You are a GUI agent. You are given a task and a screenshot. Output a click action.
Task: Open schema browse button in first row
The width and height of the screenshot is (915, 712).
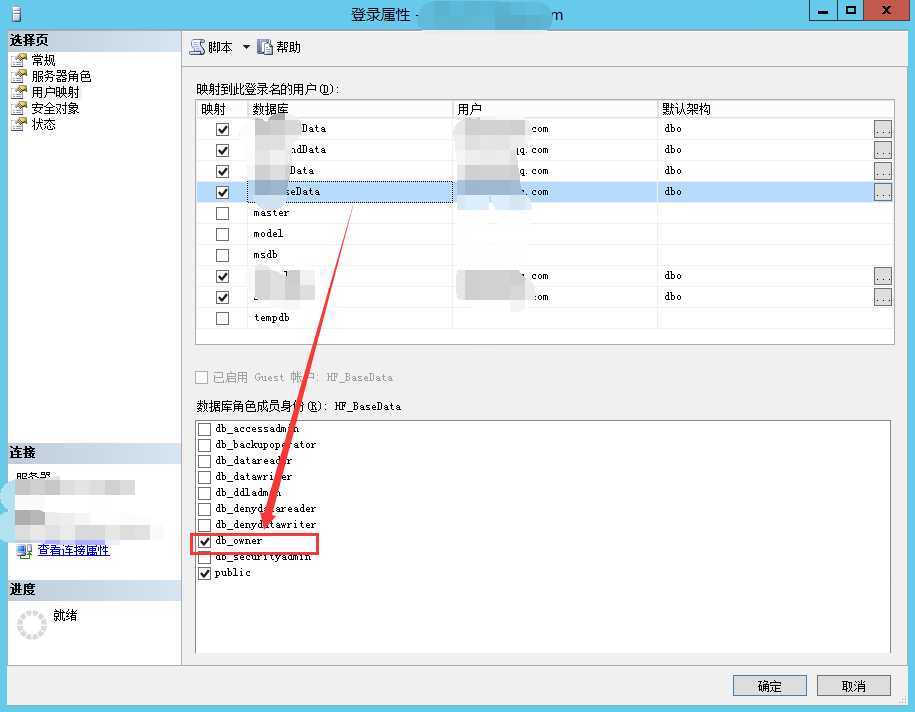pyautogui.click(x=882, y=129)
